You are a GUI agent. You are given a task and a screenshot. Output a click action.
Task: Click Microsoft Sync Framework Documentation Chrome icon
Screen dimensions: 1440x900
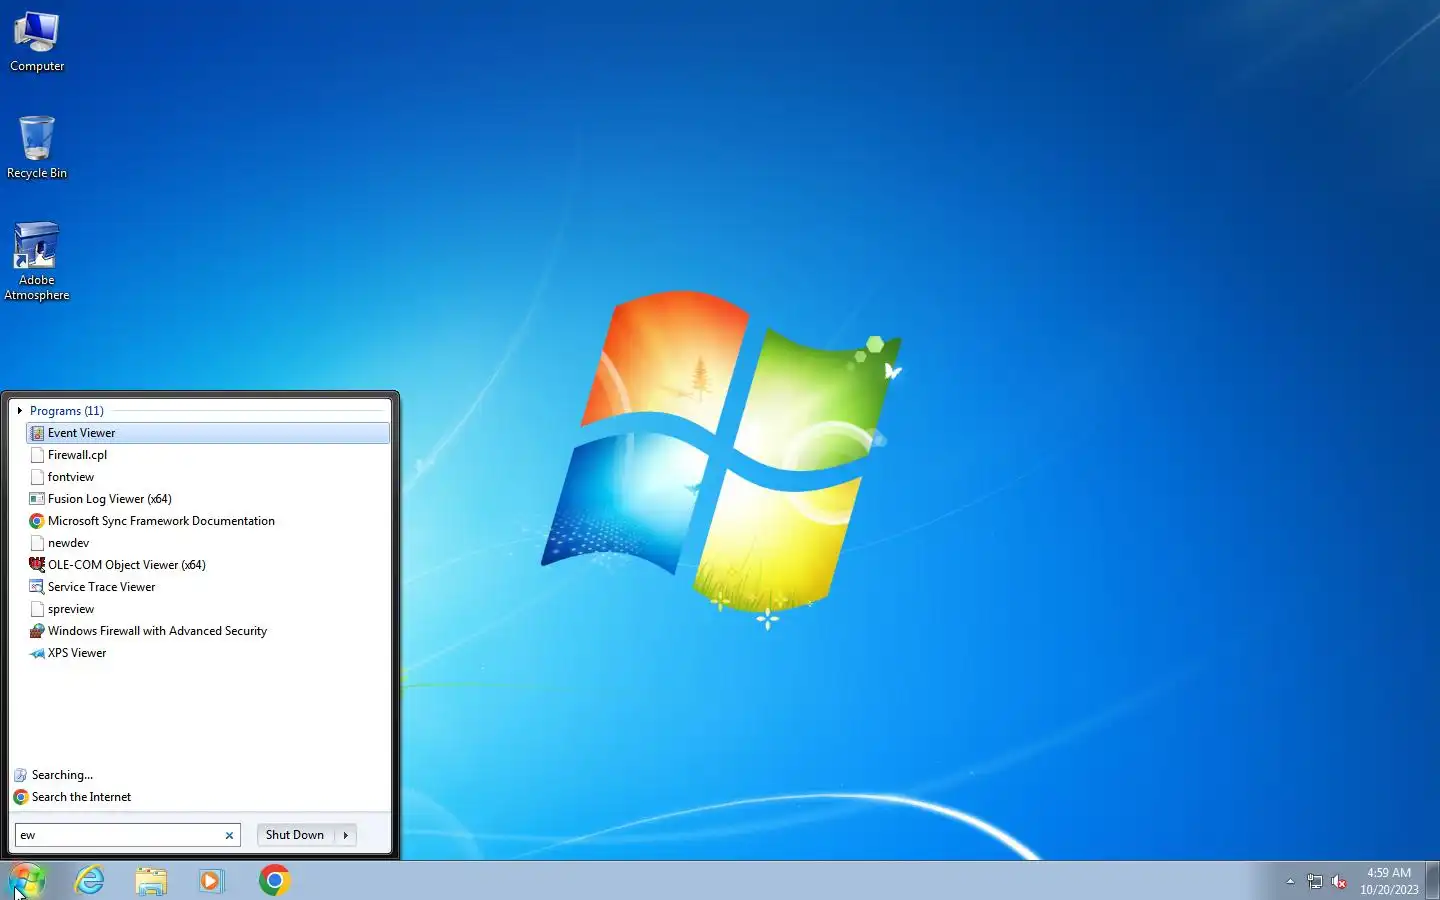point(37,521)
